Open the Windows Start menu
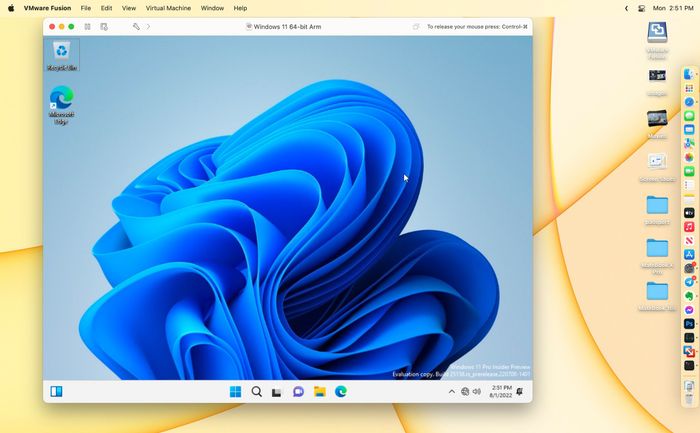The image size is (700, 433). coord(235,391)
